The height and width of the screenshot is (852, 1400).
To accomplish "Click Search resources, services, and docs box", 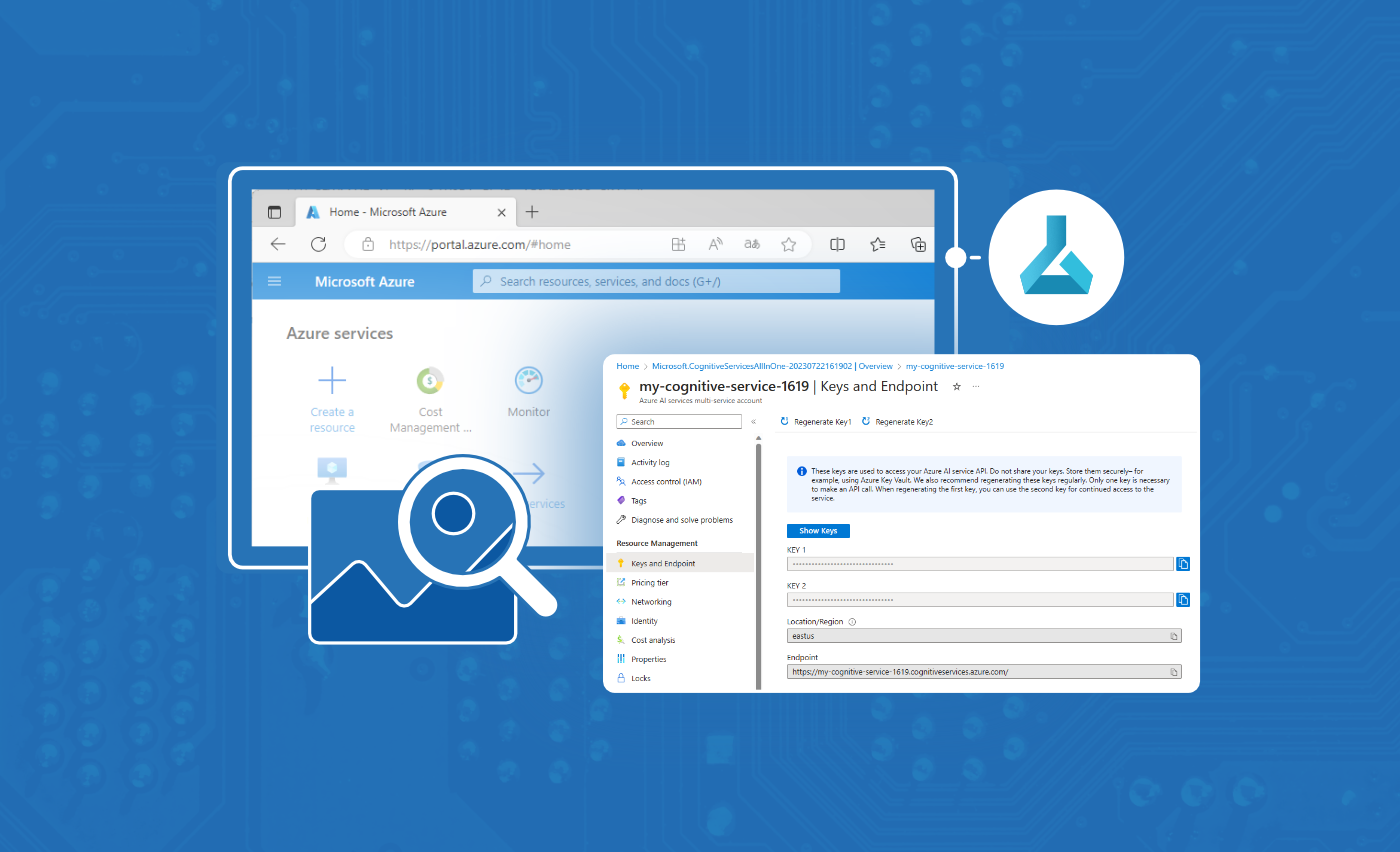I will tap(656, 282).
